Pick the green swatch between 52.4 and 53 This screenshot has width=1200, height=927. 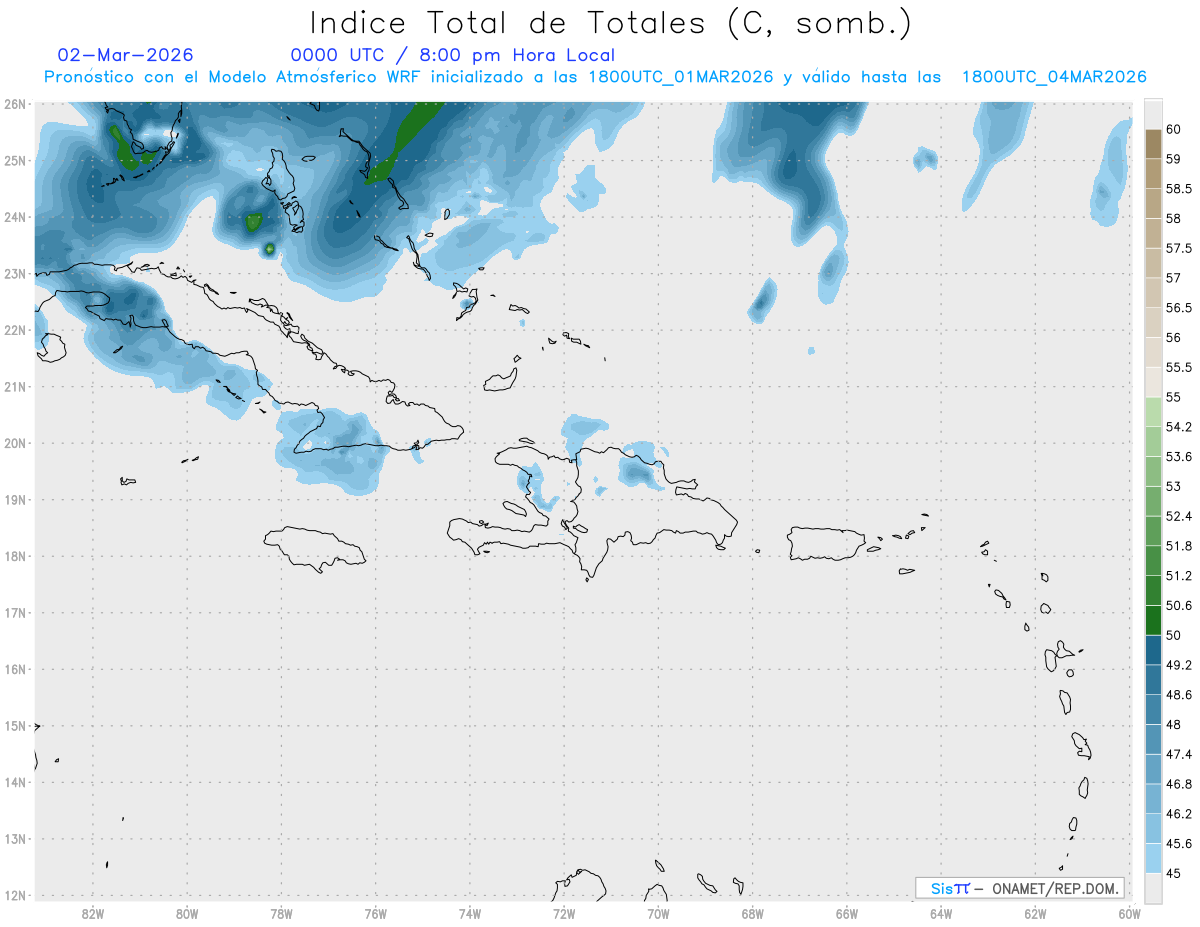[1153, 501]
